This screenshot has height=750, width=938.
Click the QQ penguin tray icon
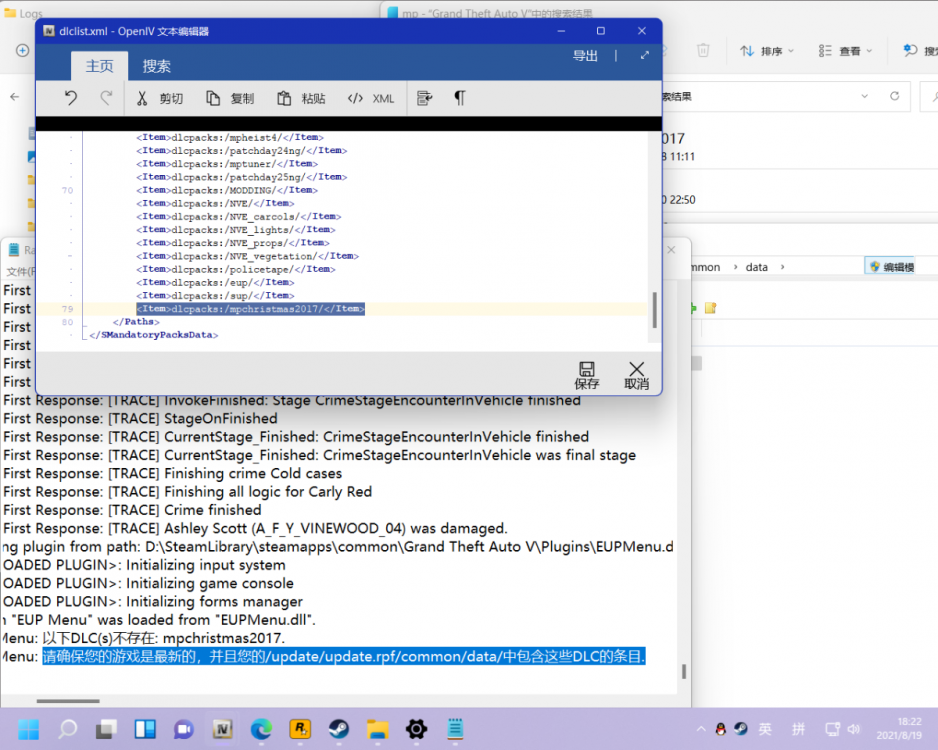click(721, 729)
